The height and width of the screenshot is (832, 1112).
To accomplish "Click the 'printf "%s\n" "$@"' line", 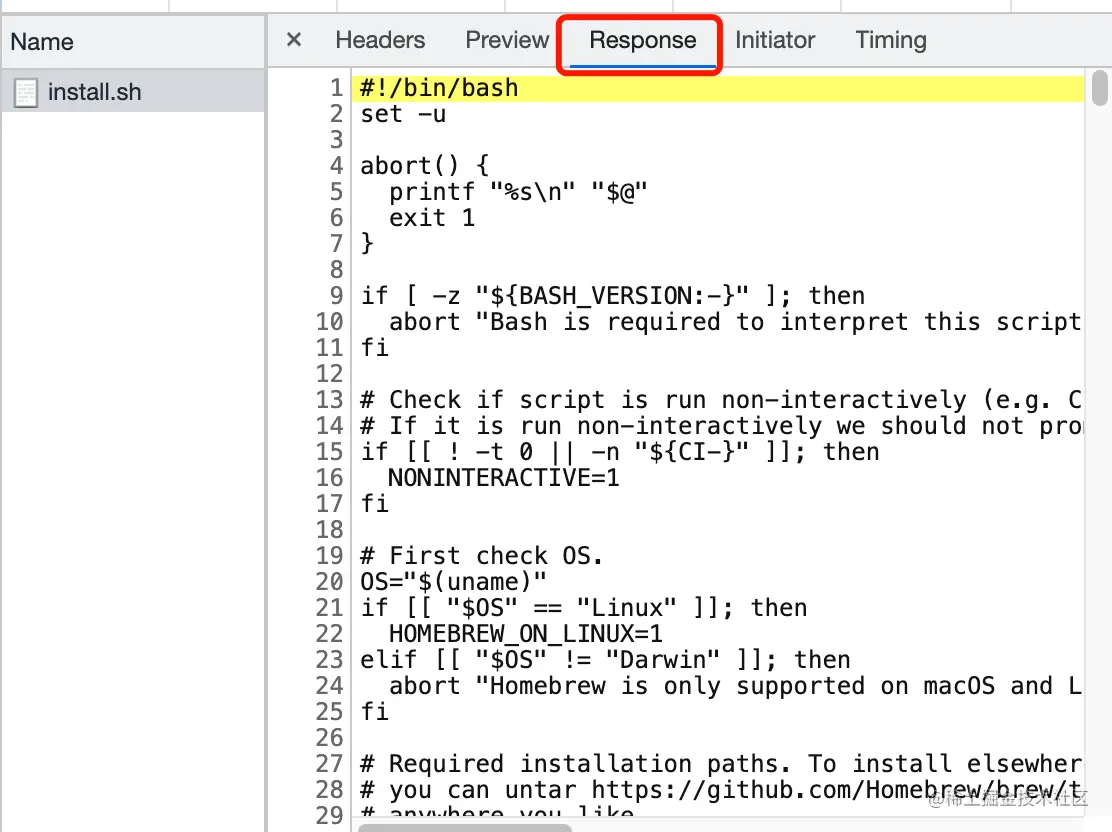I will coord(518,192).
